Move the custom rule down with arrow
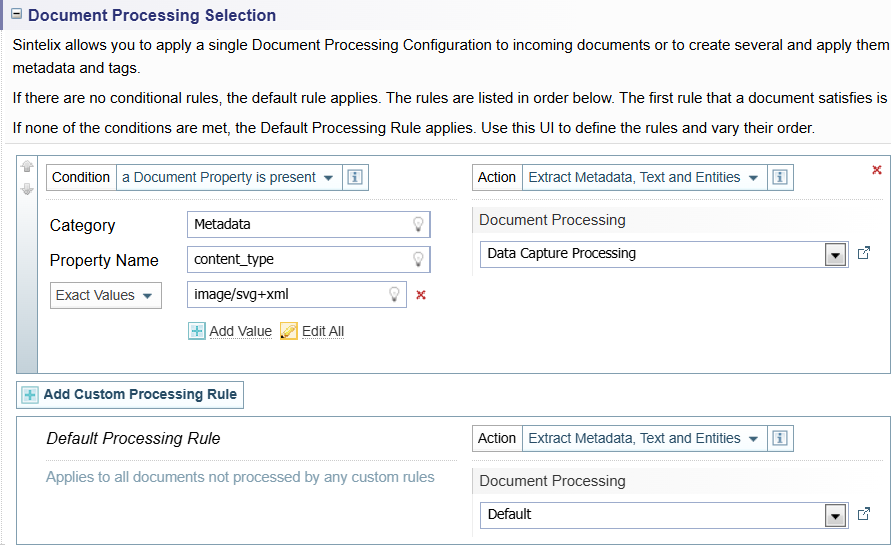Screen dimensions: 891x546 (x=27, y=189)
